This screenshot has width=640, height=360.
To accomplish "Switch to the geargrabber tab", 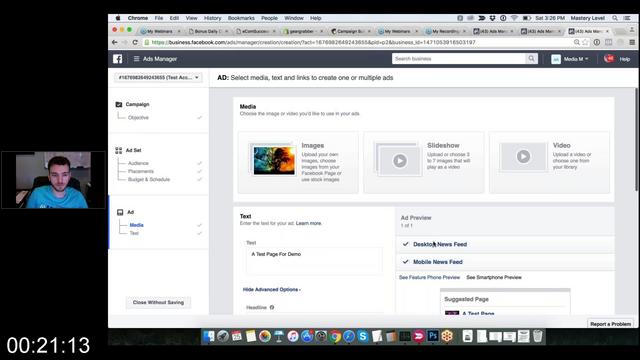I will pos(302,31).
